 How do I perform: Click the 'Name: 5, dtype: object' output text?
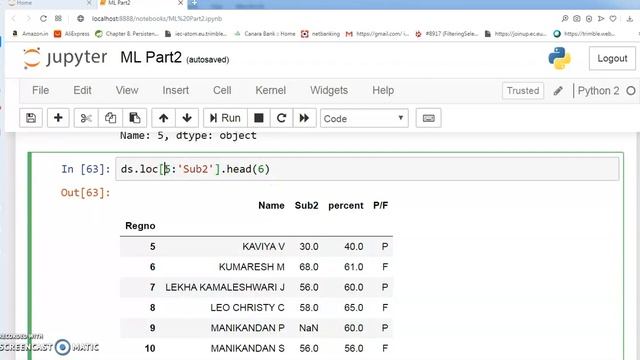[188, 136]
